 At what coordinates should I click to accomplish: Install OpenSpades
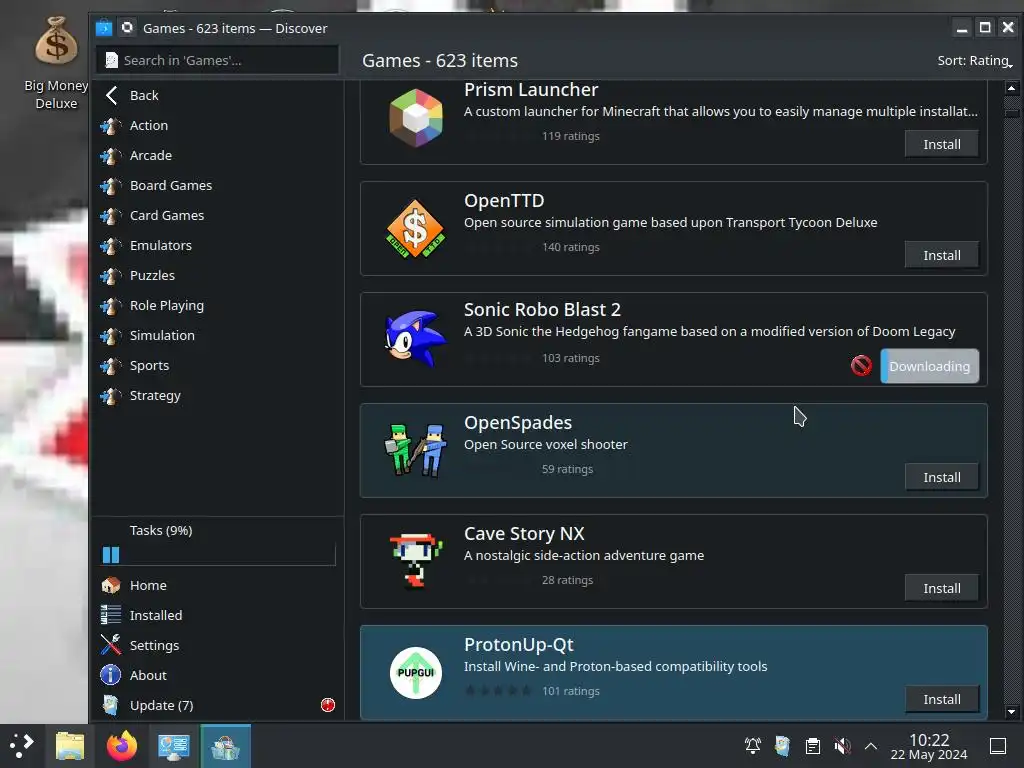(942, 477)
